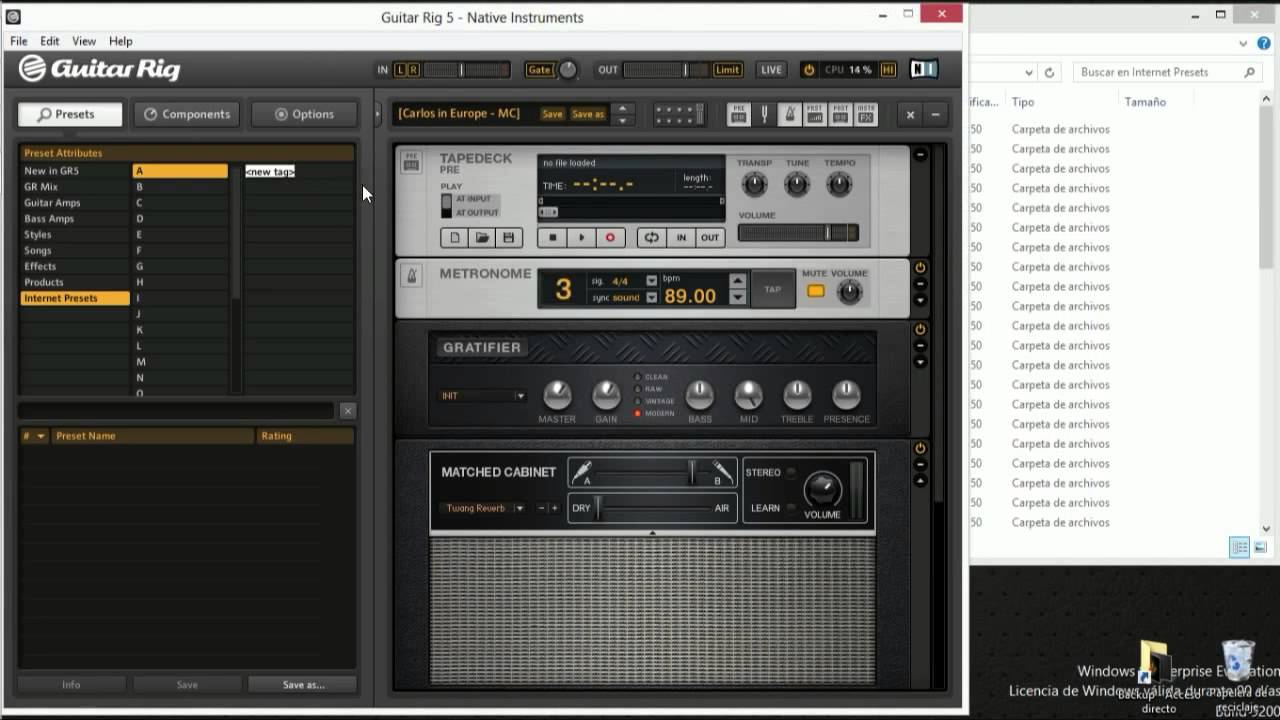Image resolution: width=1280 pixels, height=720 pixels.
Task: Clear the rack with the X button
Action: point(910,114)
